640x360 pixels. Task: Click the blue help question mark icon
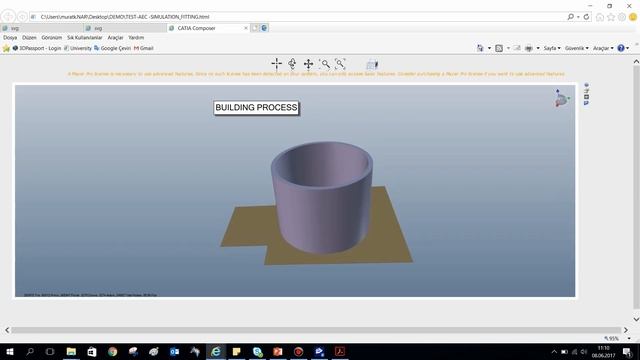621,48
